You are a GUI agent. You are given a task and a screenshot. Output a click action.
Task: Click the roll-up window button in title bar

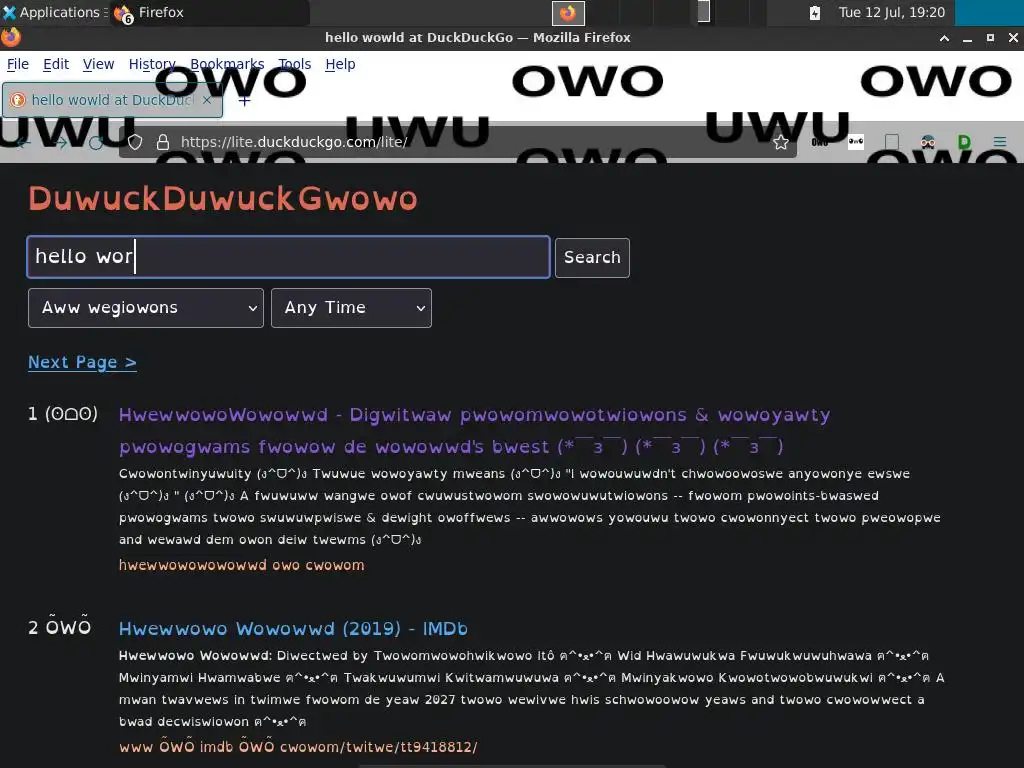[x=944, y=38]
